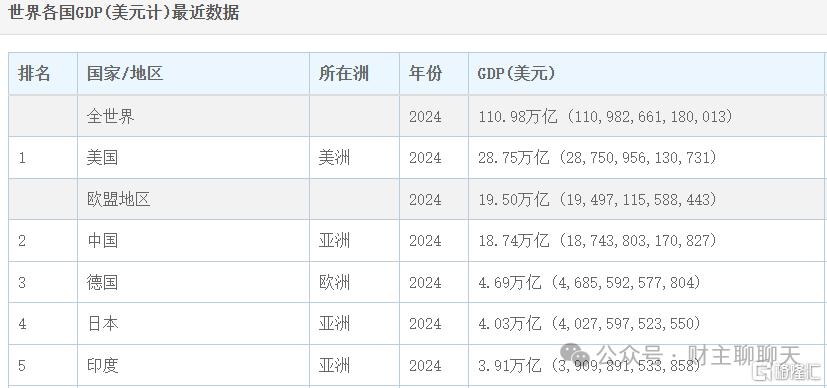Click year 2024 in 中国 row
The height and width of the screenshot is (388, 827).
pos(425,241)
